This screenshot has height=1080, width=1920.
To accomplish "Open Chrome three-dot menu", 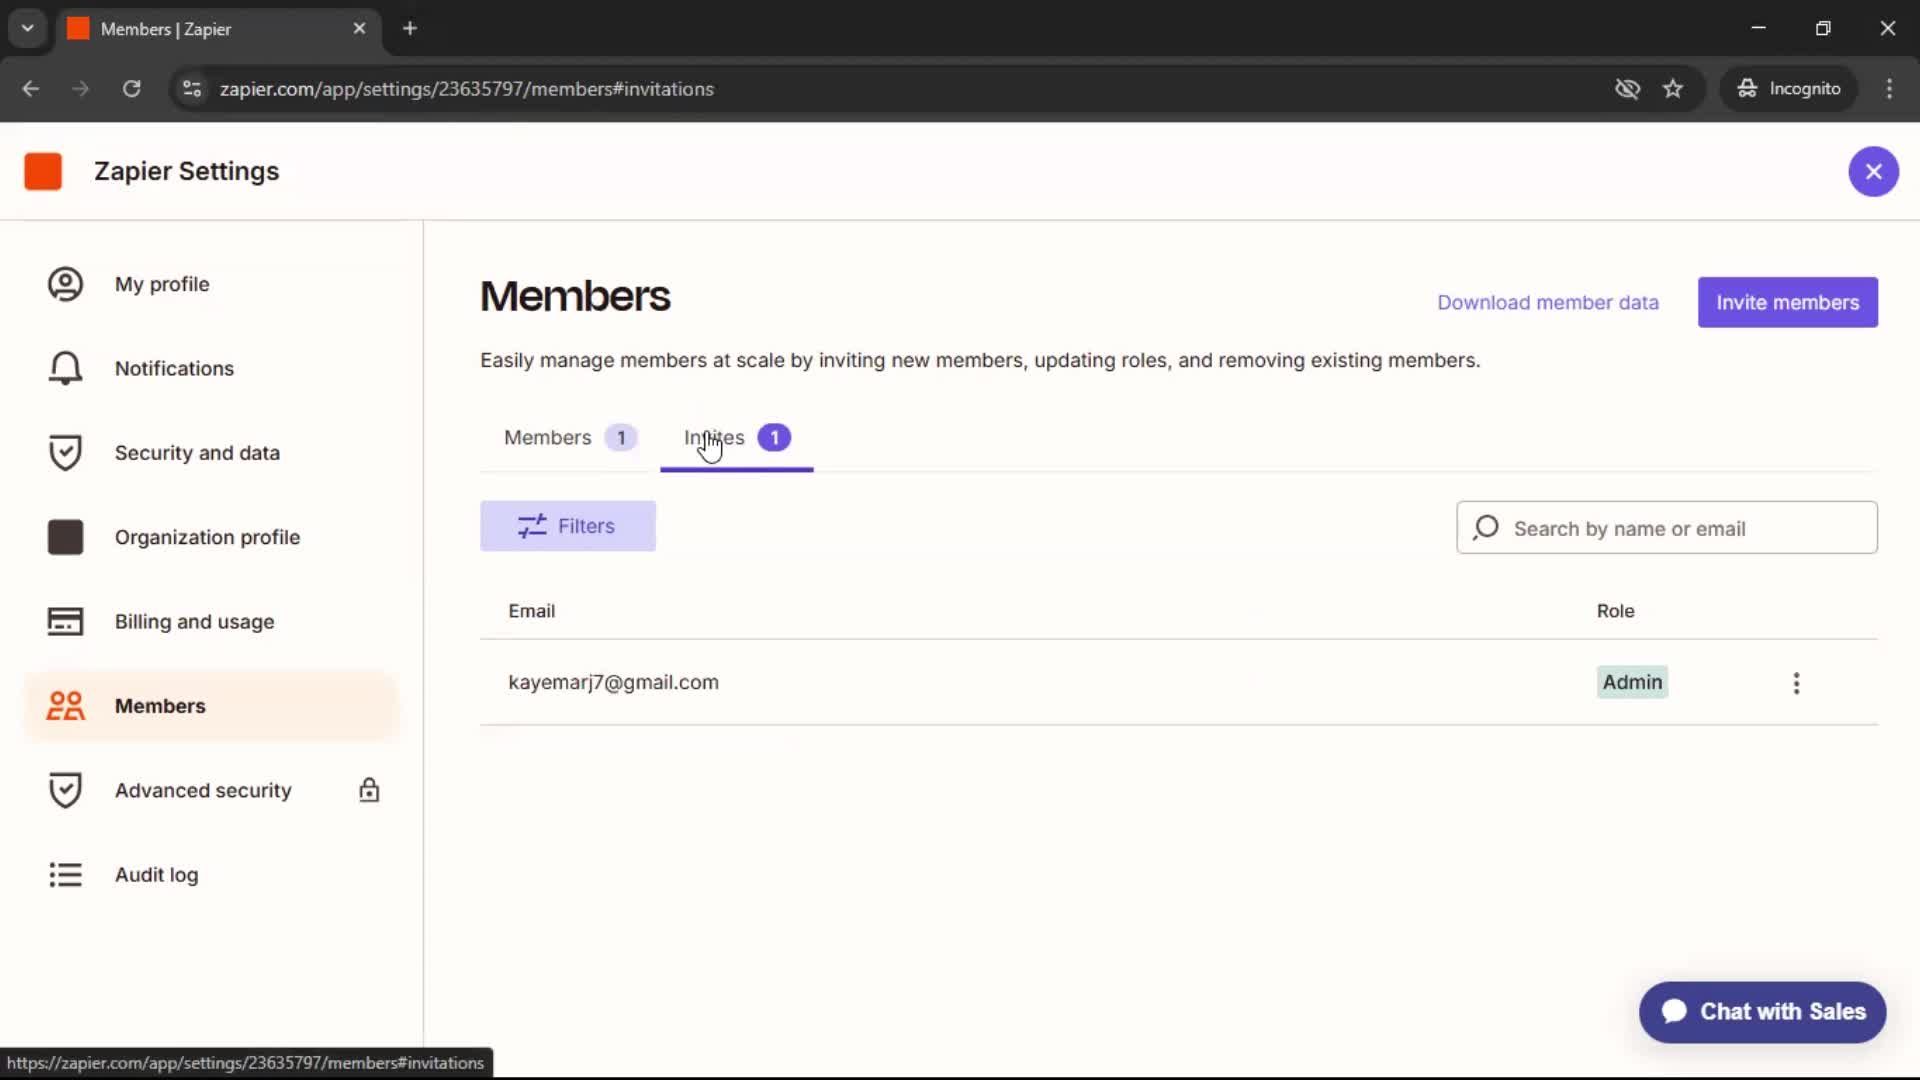I will coord(1889,89).
